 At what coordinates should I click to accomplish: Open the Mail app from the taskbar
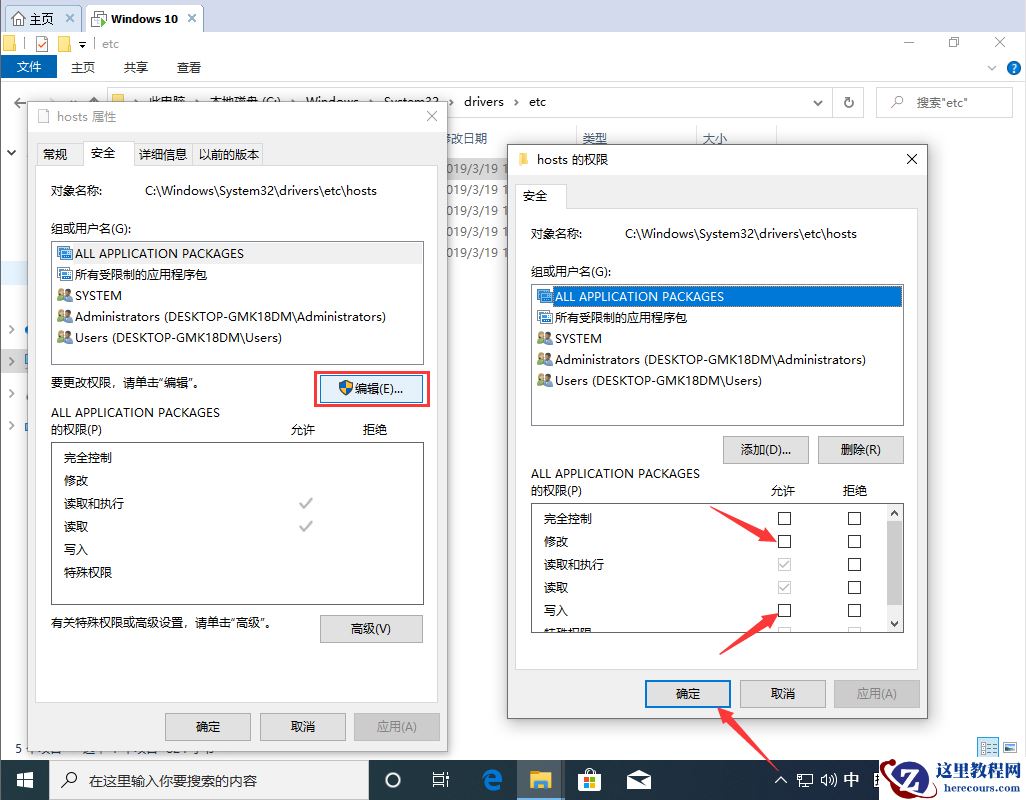click(x=638, y=780)
